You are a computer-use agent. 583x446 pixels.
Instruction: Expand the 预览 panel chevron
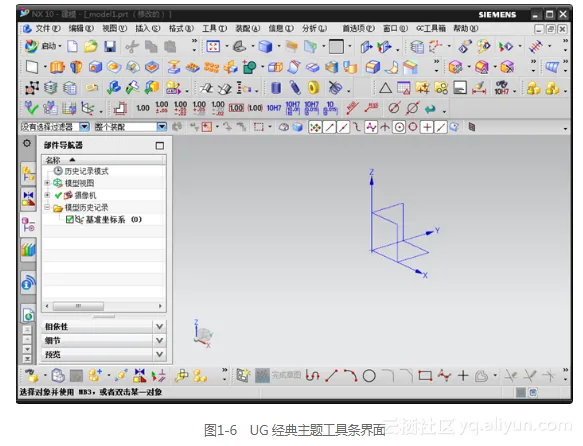(x=160, y=355)
